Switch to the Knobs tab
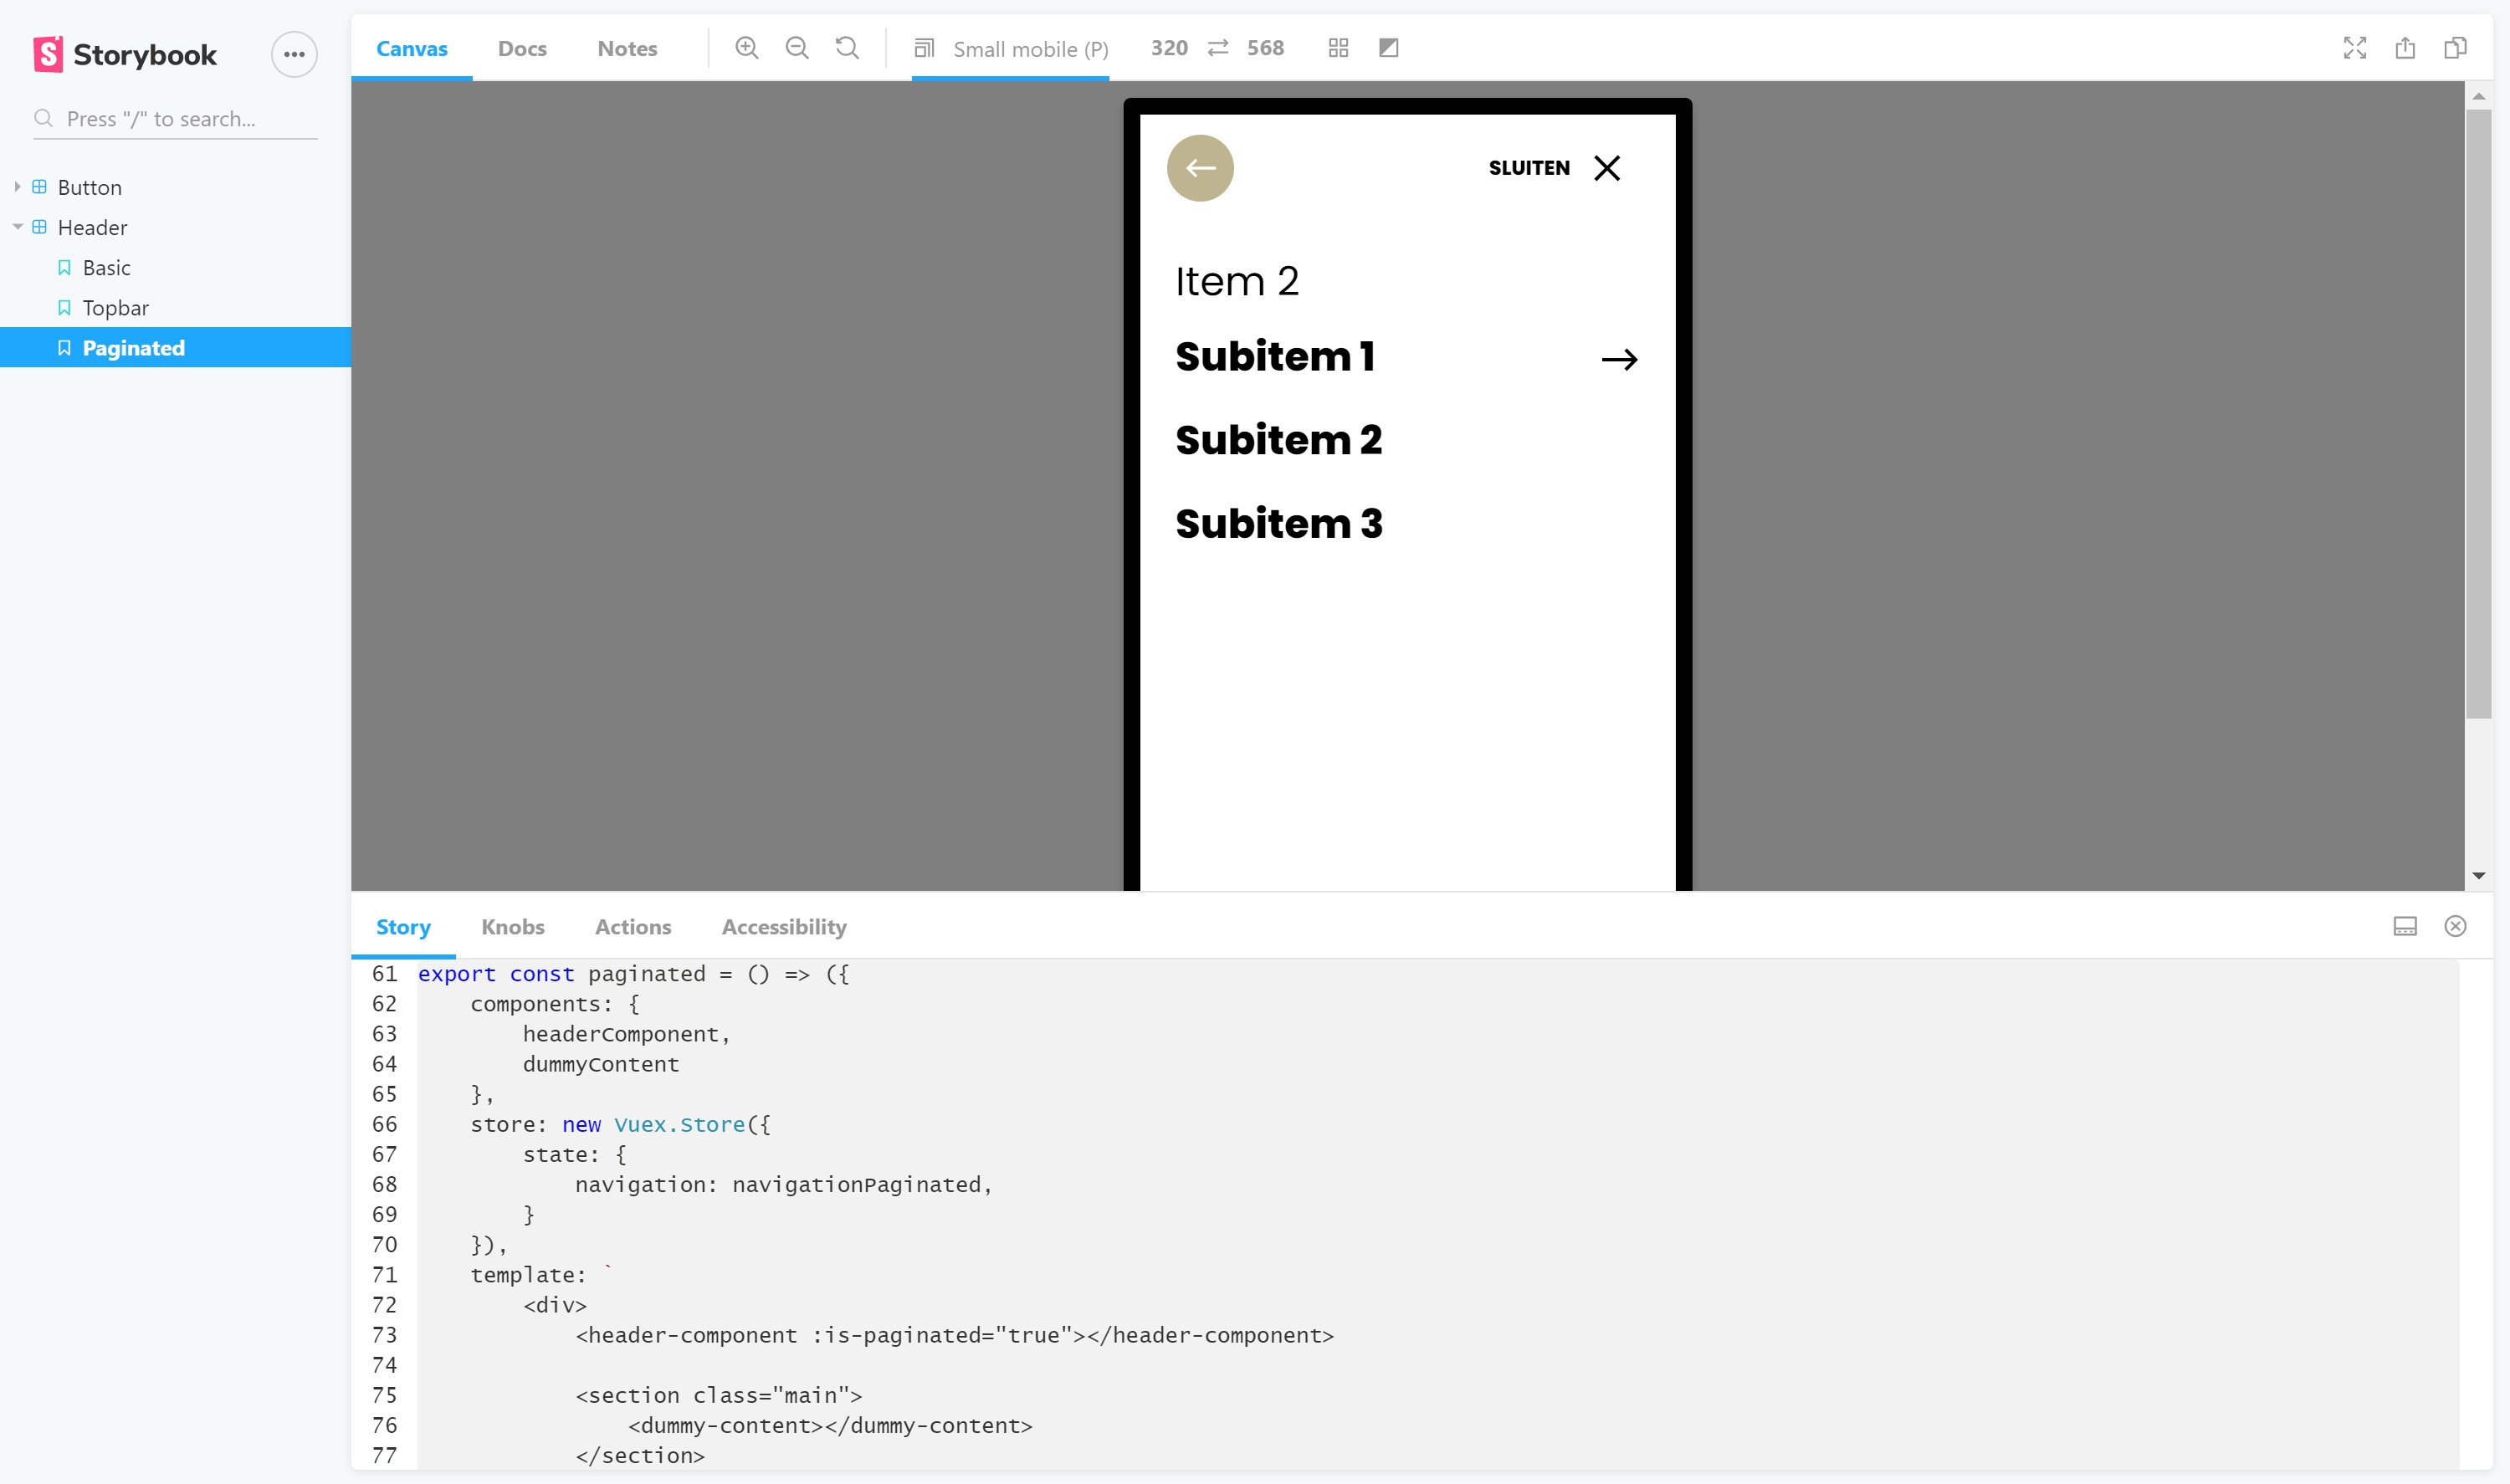 pyautogui.click(x=512, y=926)
